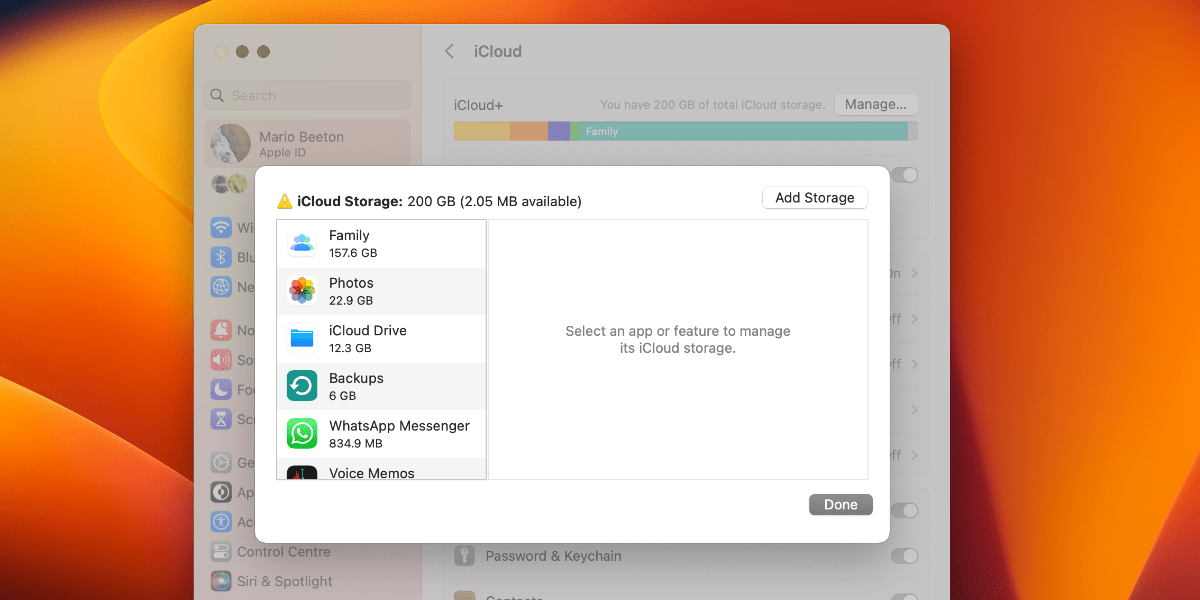
Task: Click the WhatsApp Messenger app icon
Action: 301,434
